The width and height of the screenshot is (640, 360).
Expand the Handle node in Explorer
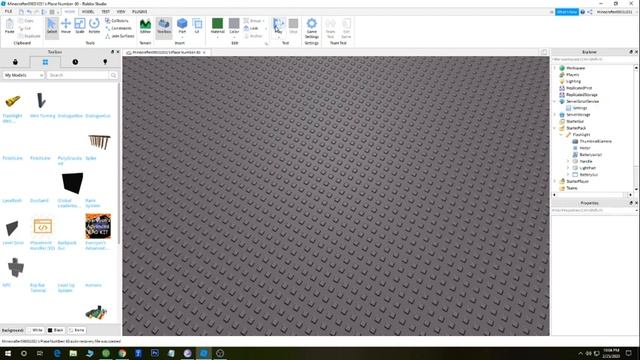568,161
